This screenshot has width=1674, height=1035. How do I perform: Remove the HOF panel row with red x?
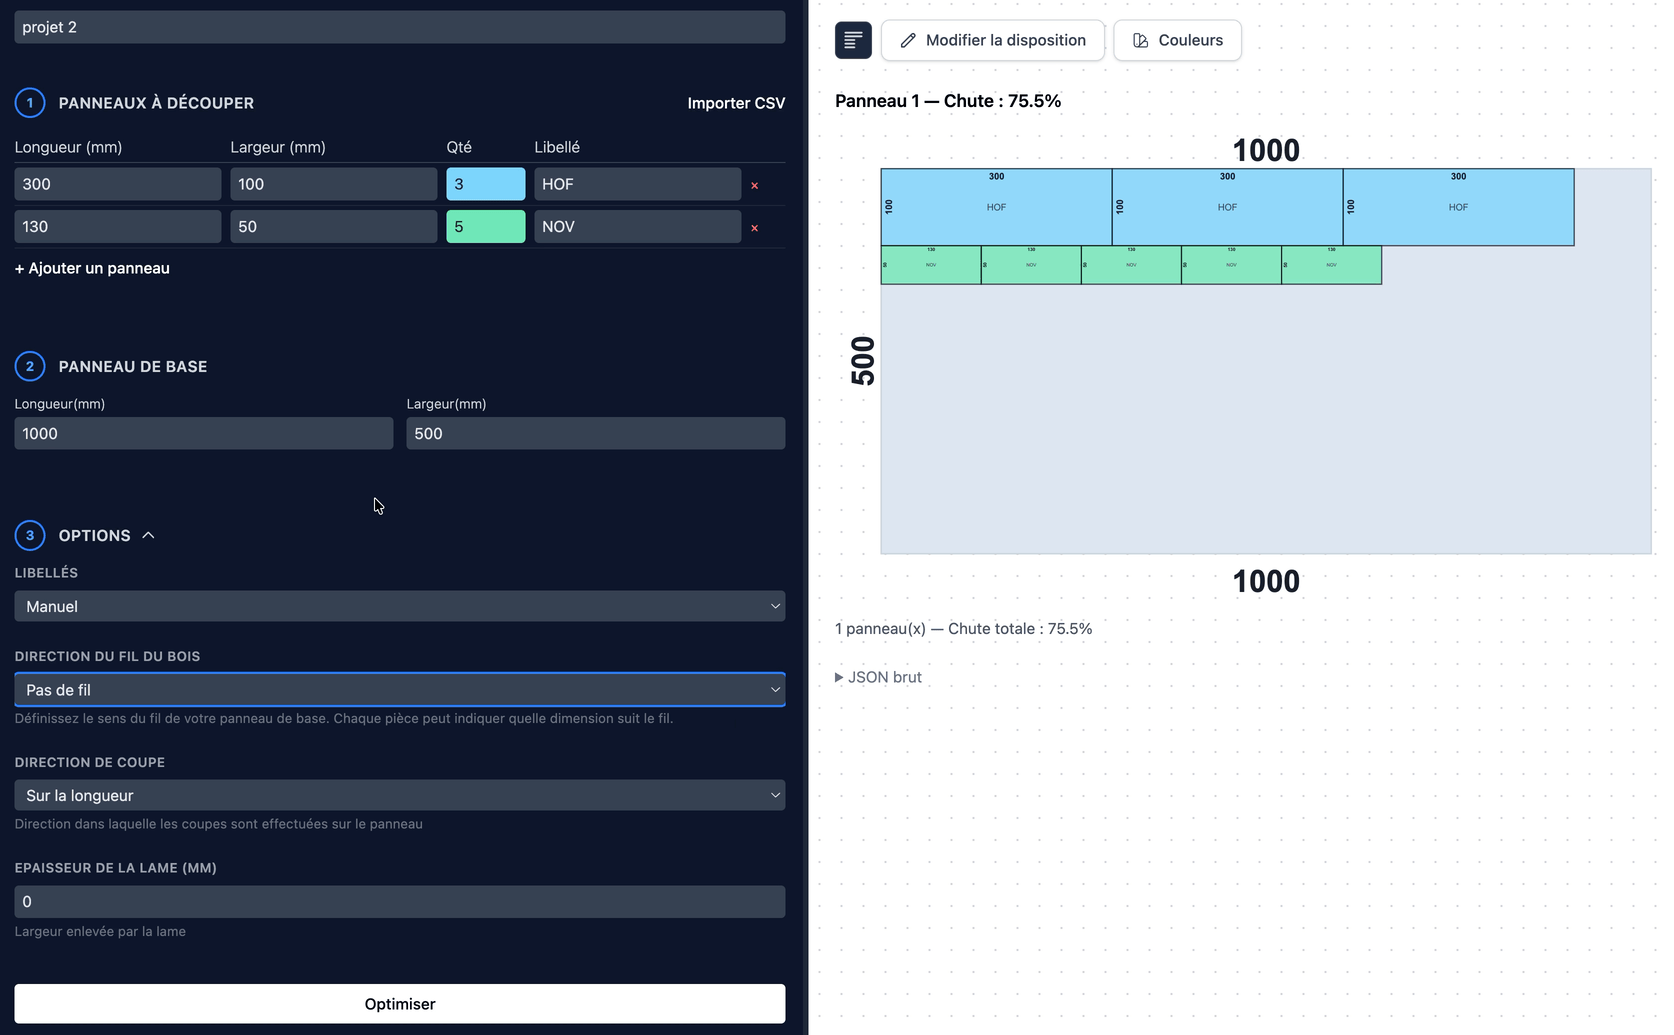754,185
